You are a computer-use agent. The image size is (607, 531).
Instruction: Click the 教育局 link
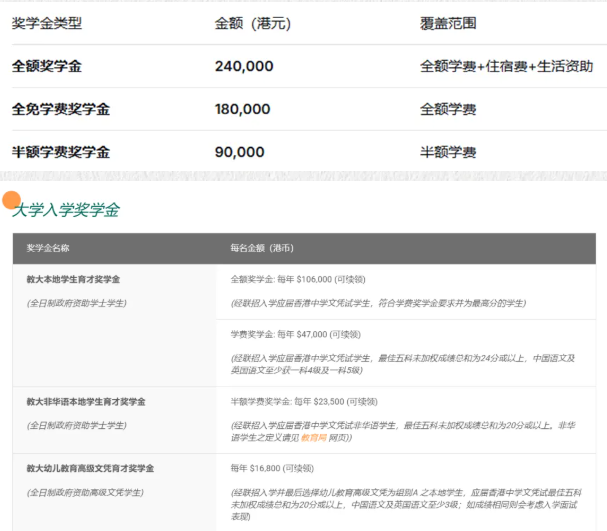[314, 438]
